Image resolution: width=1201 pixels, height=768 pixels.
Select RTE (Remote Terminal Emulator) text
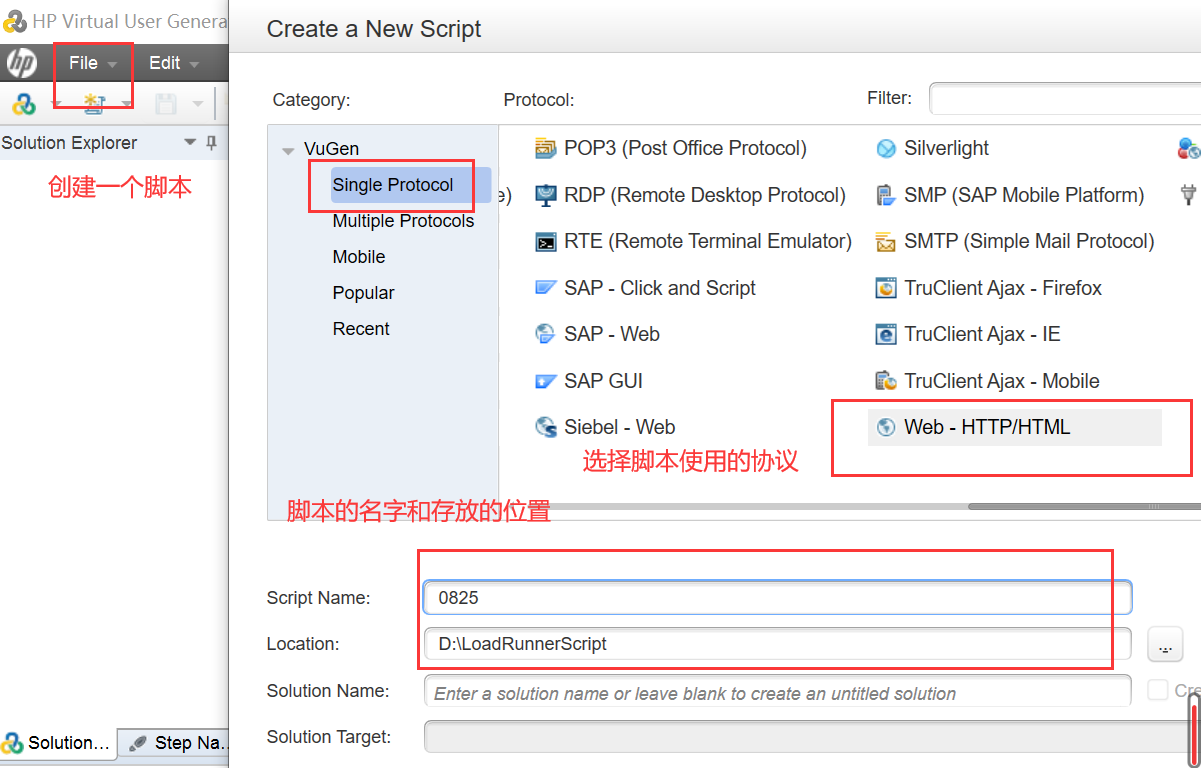[708, 241]
